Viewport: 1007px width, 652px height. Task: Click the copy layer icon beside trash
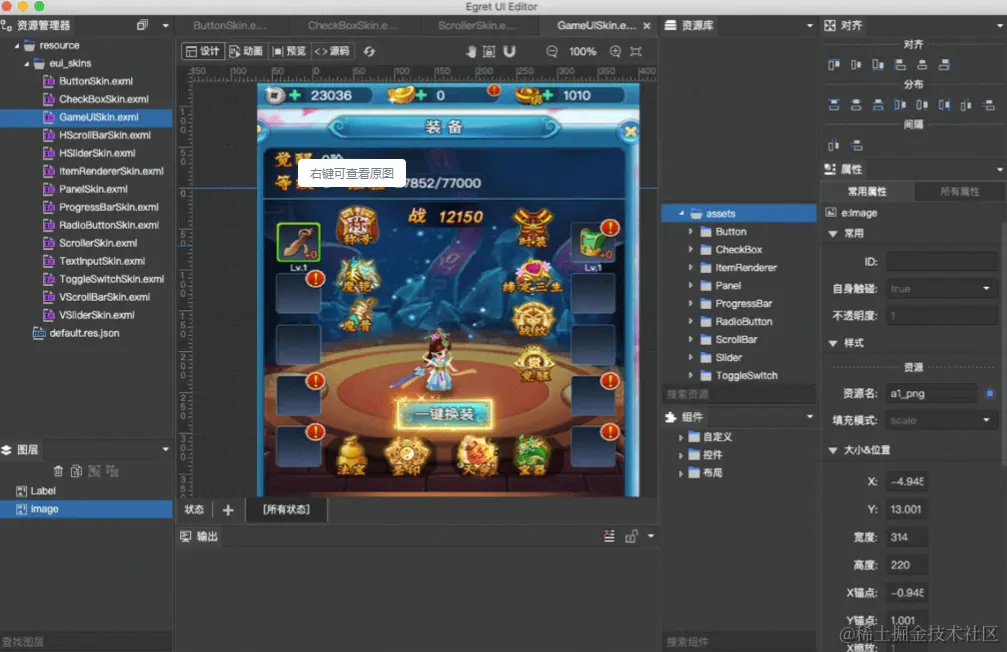(76, 471)
